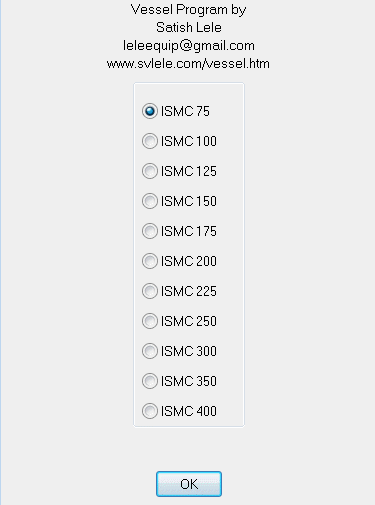The image size is (375, 505).
Task: Click the empty circle beside ISMC 100
Action: coord(150,141)
